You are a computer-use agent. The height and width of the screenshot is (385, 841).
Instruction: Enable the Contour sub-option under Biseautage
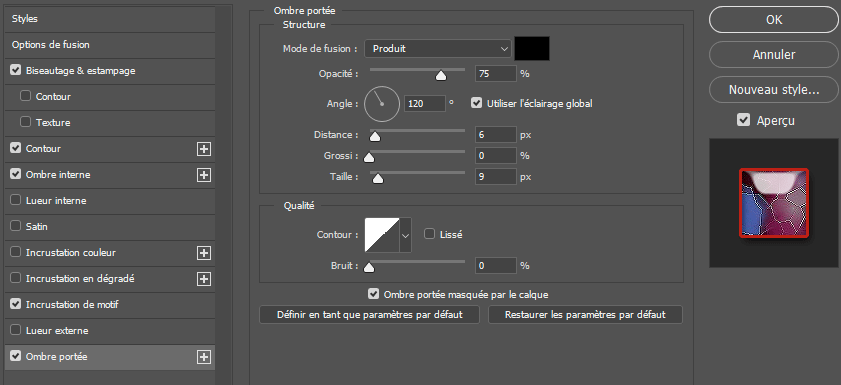pos(25,97)
